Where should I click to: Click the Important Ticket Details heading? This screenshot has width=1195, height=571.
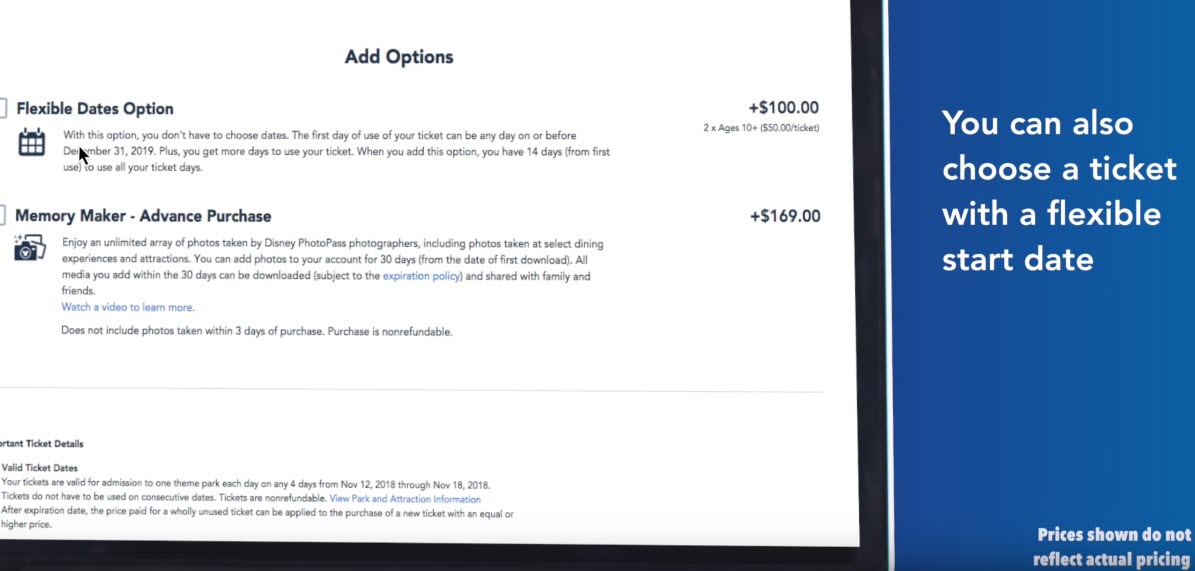(x=41, y=444)
